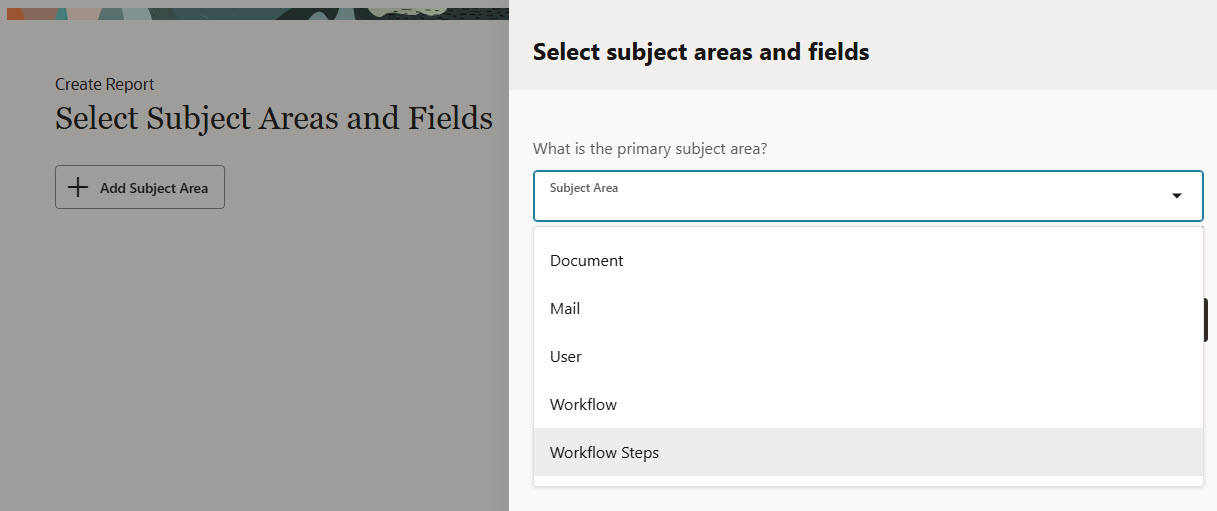Click the Create Report label

coord(105,85)
